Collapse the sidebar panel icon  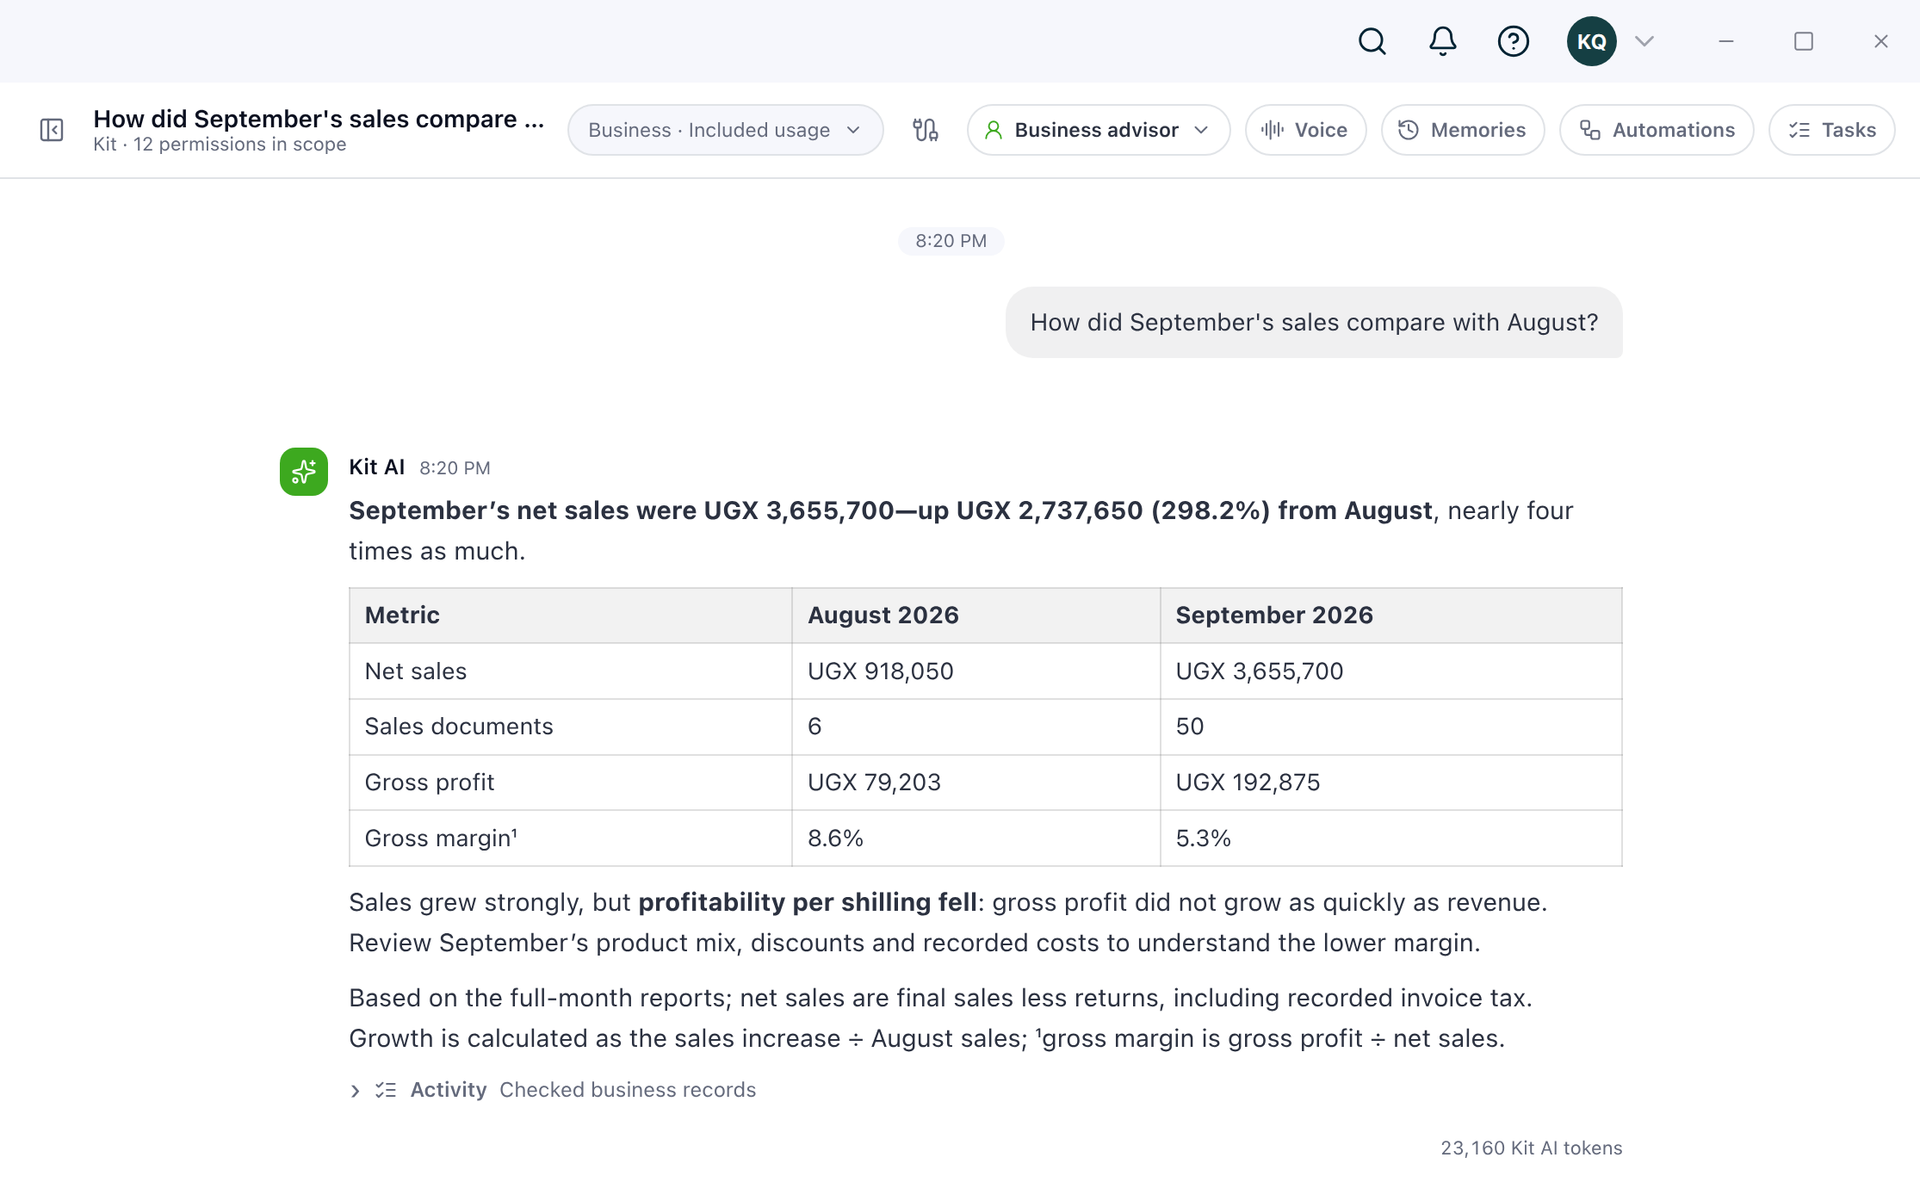tap(51, 130)
